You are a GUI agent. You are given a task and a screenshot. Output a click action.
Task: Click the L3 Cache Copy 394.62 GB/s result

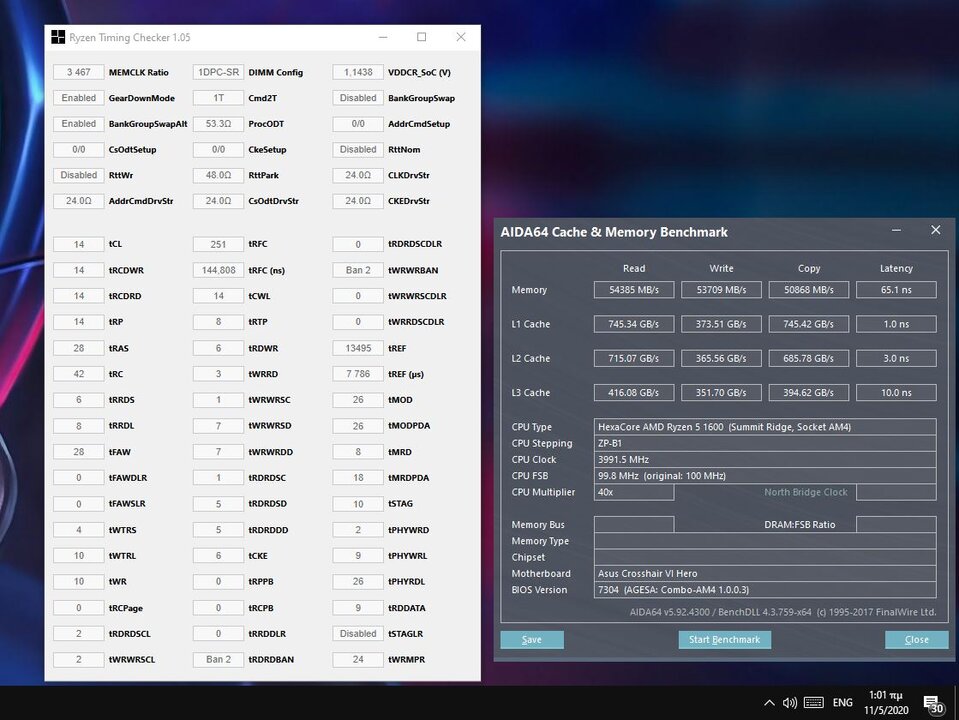[809, 393]
